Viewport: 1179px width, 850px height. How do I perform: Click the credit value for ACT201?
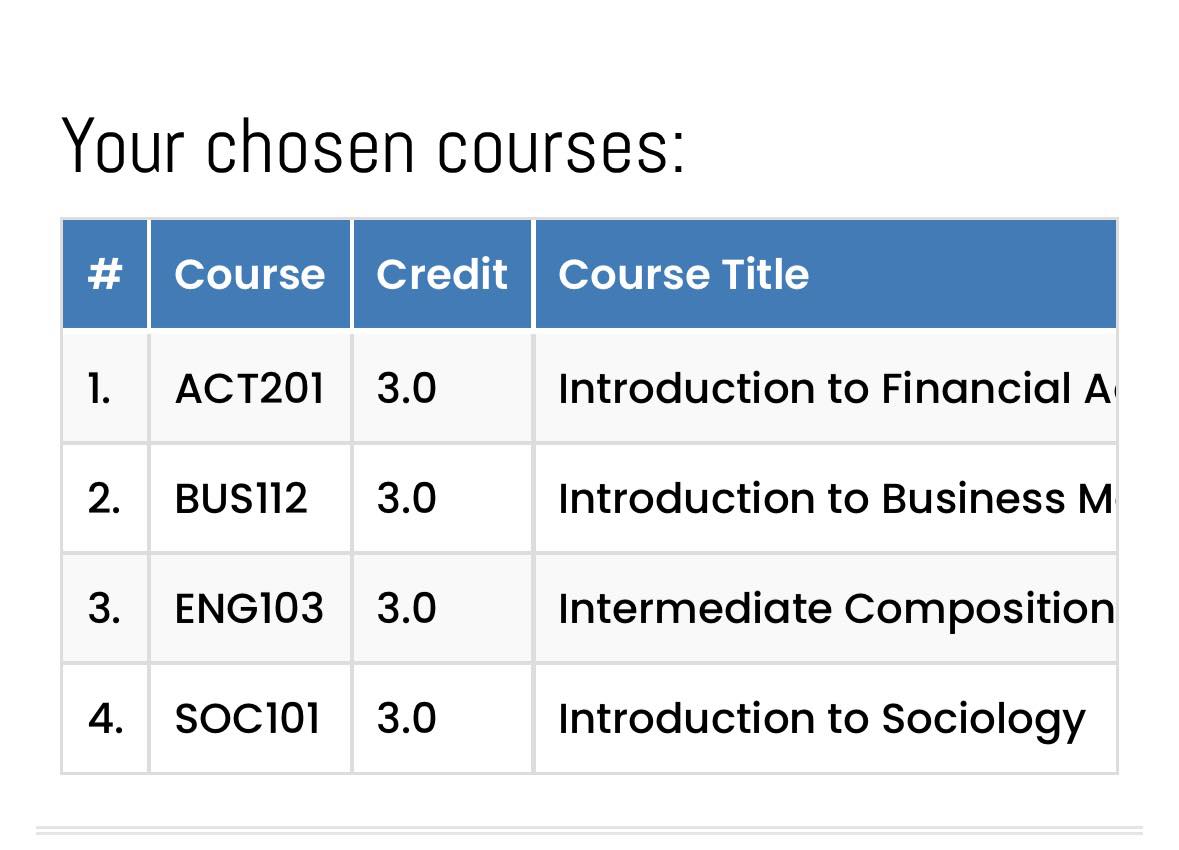click(406, 389)
